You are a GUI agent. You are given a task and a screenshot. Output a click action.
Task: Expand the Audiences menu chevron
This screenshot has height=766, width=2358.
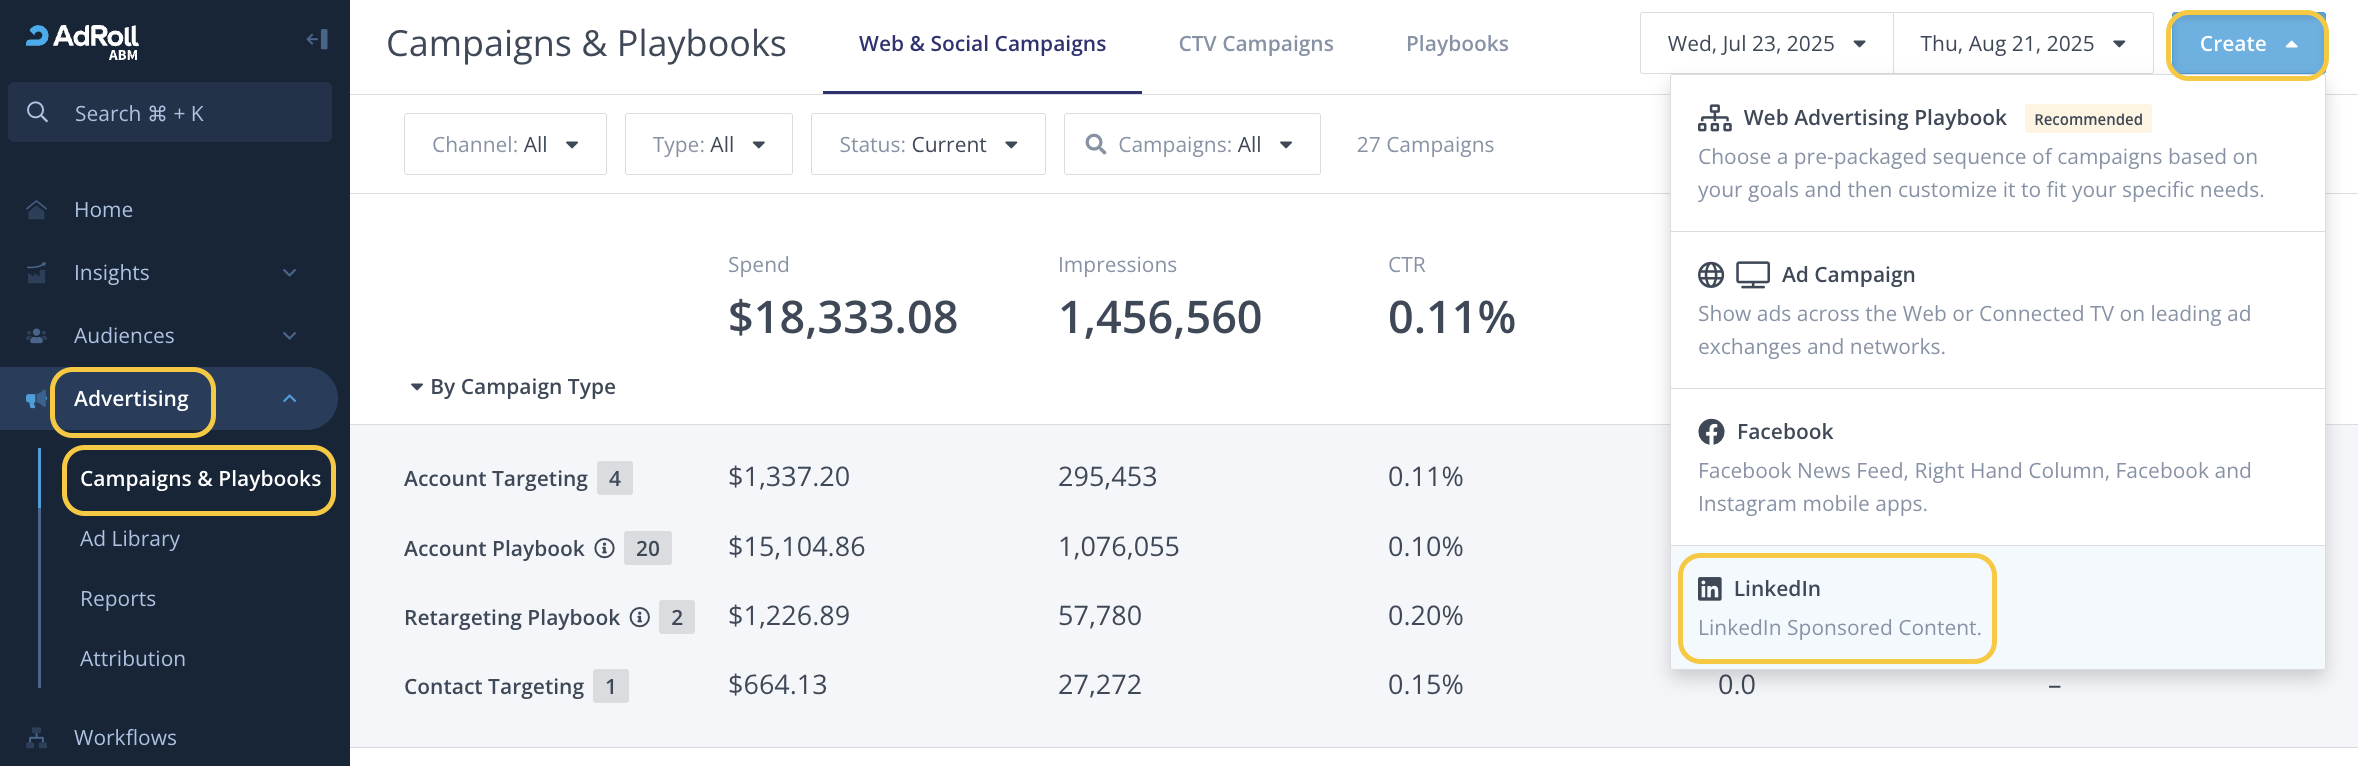(290, 336)
